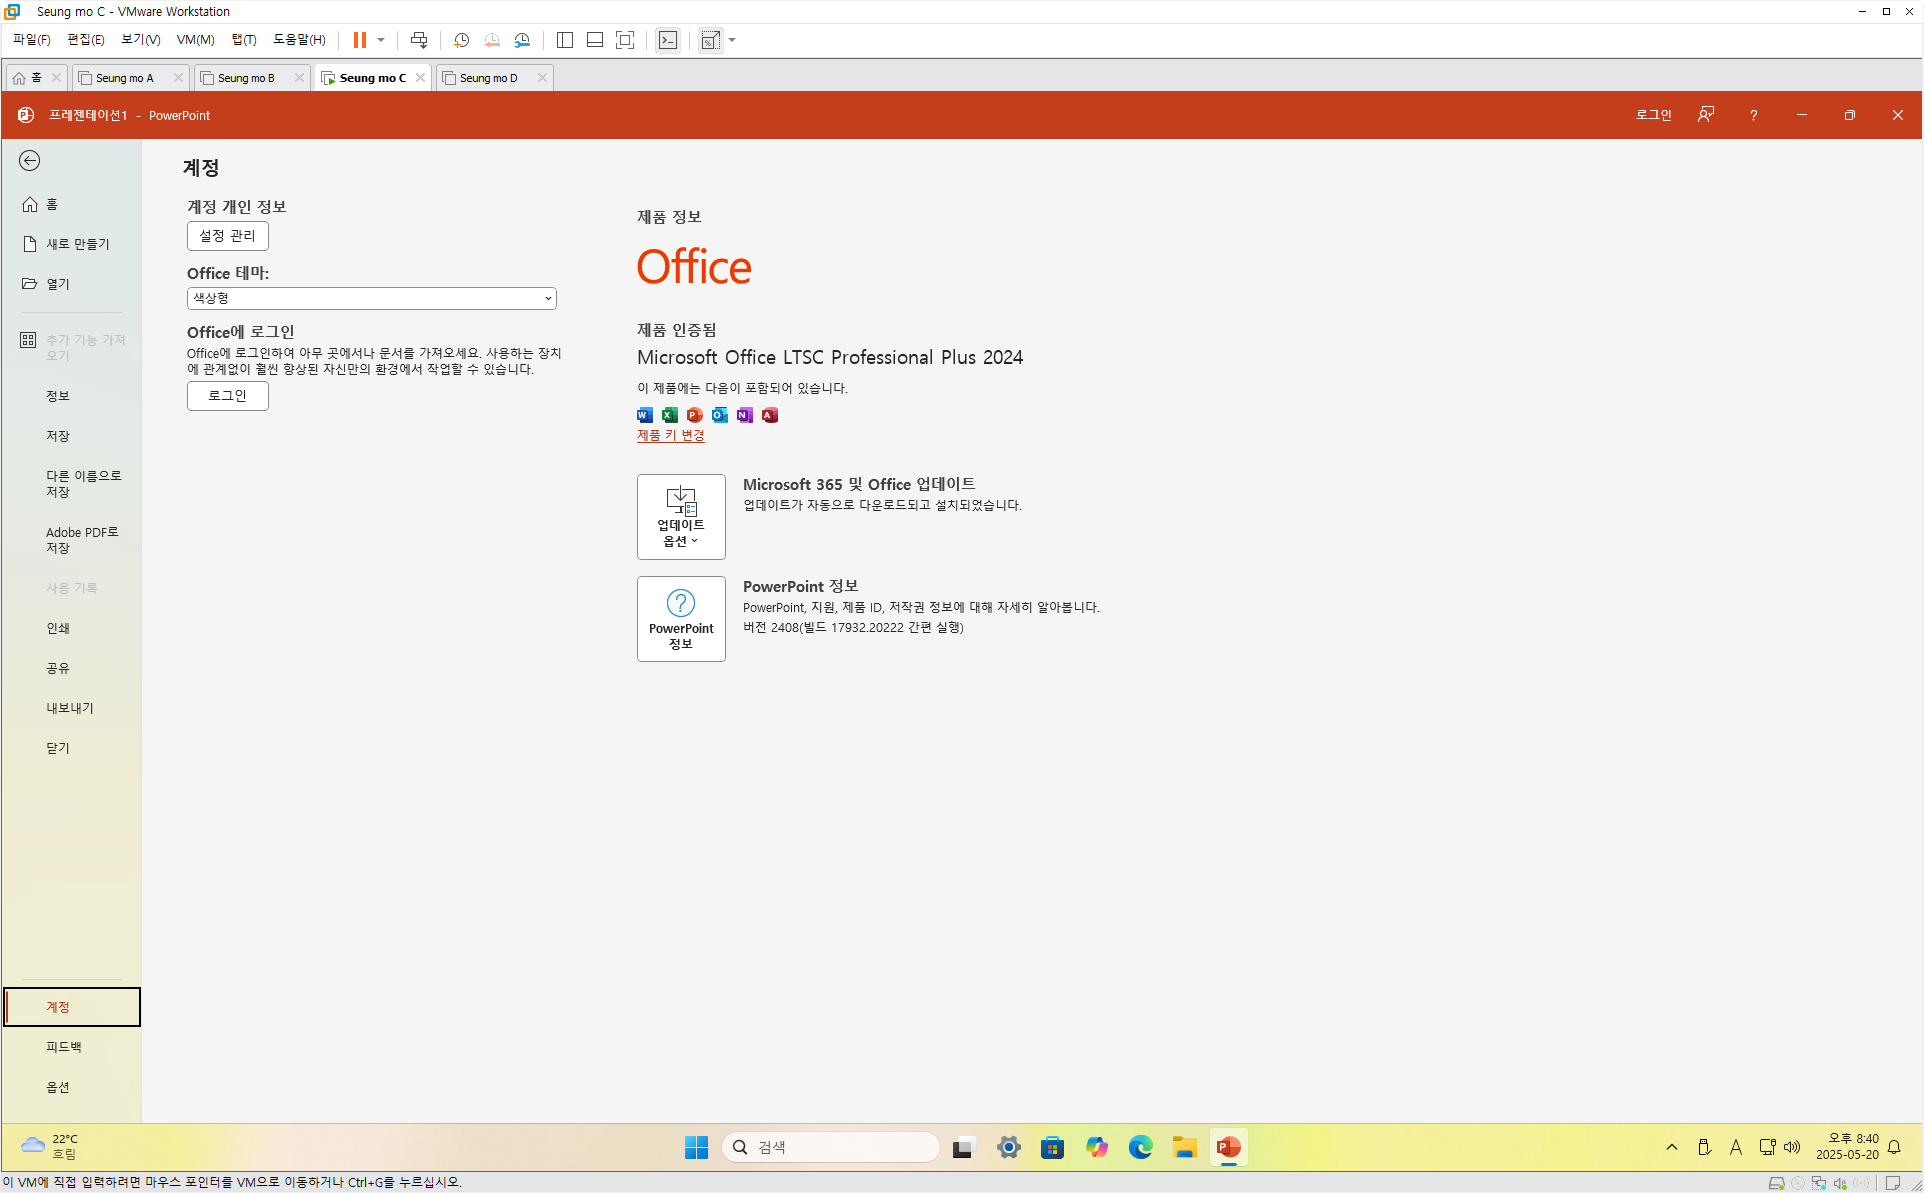Expand the Office 테마 dropdown

tap(371, 298)
